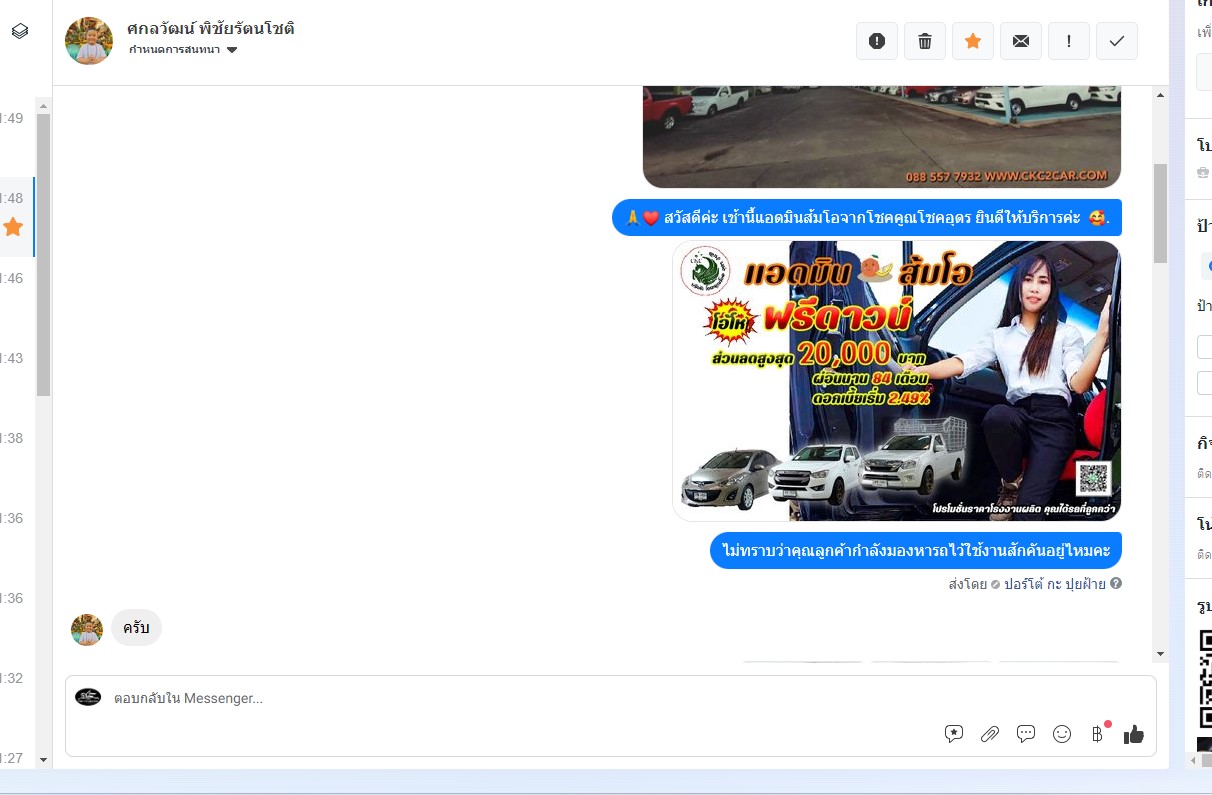
Task: Click the stacked layers icon in sidebar
Action: pyautogui.click(x=20, y=31)
